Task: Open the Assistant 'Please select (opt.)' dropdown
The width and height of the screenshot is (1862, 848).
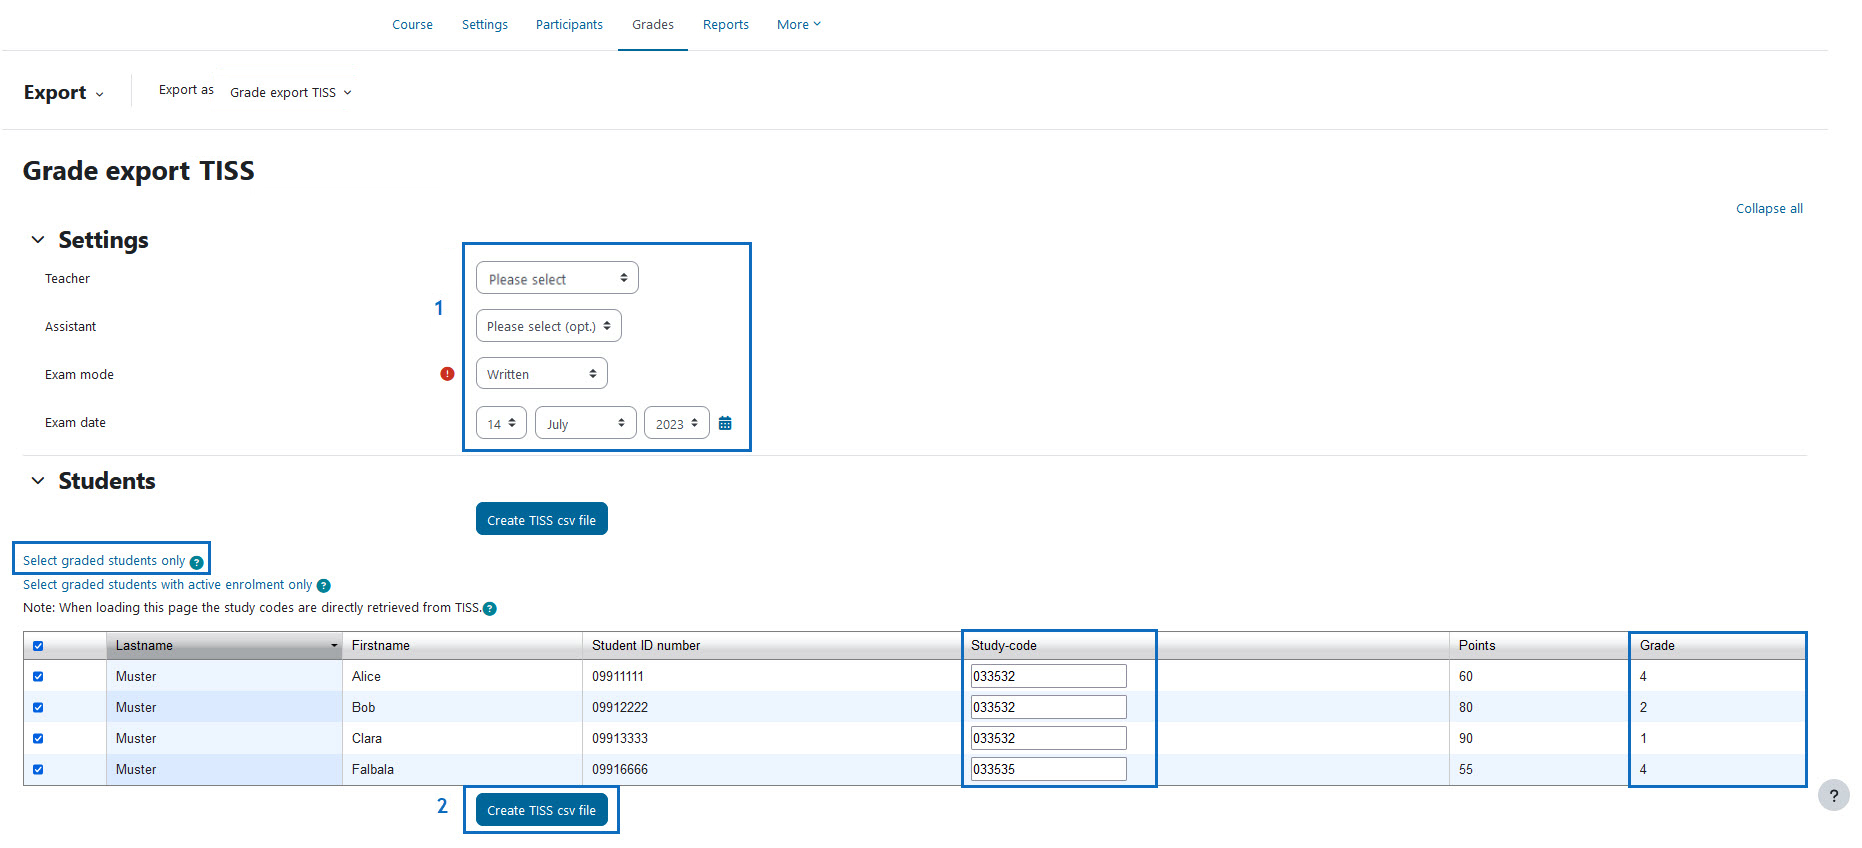Action: point(549,326)
